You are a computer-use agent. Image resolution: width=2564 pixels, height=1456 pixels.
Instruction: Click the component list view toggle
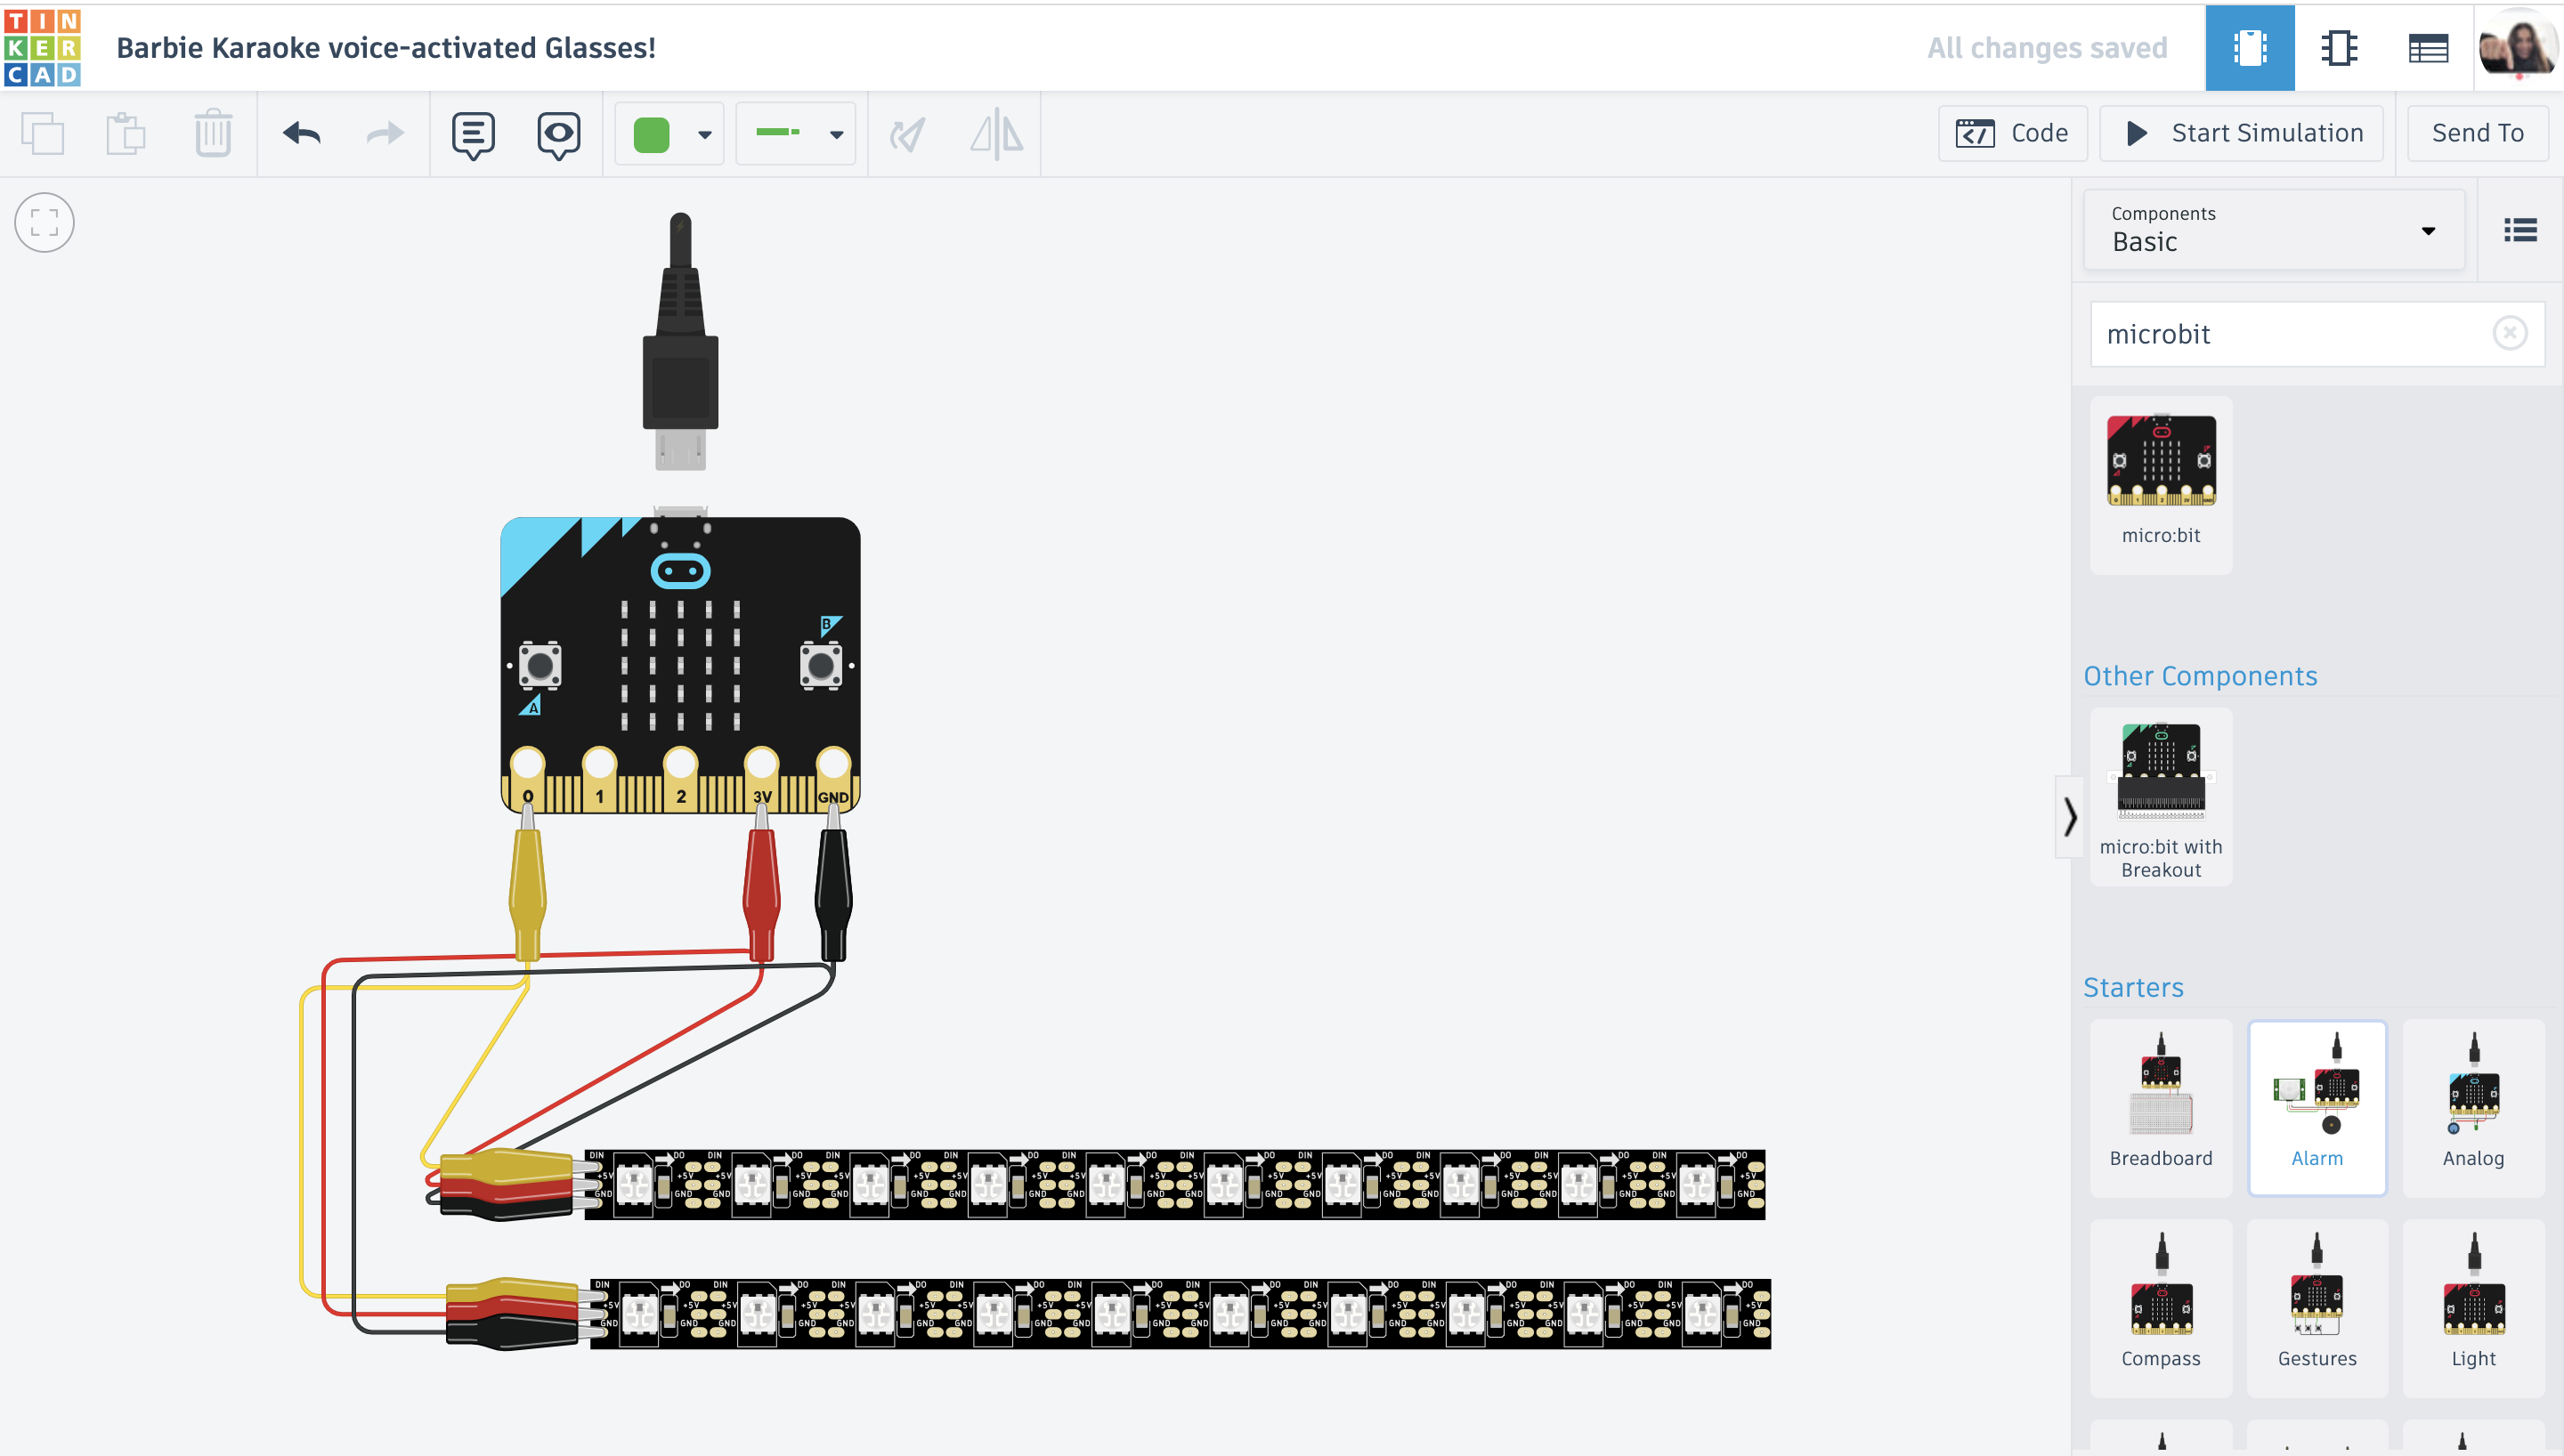click(2522, 229)
